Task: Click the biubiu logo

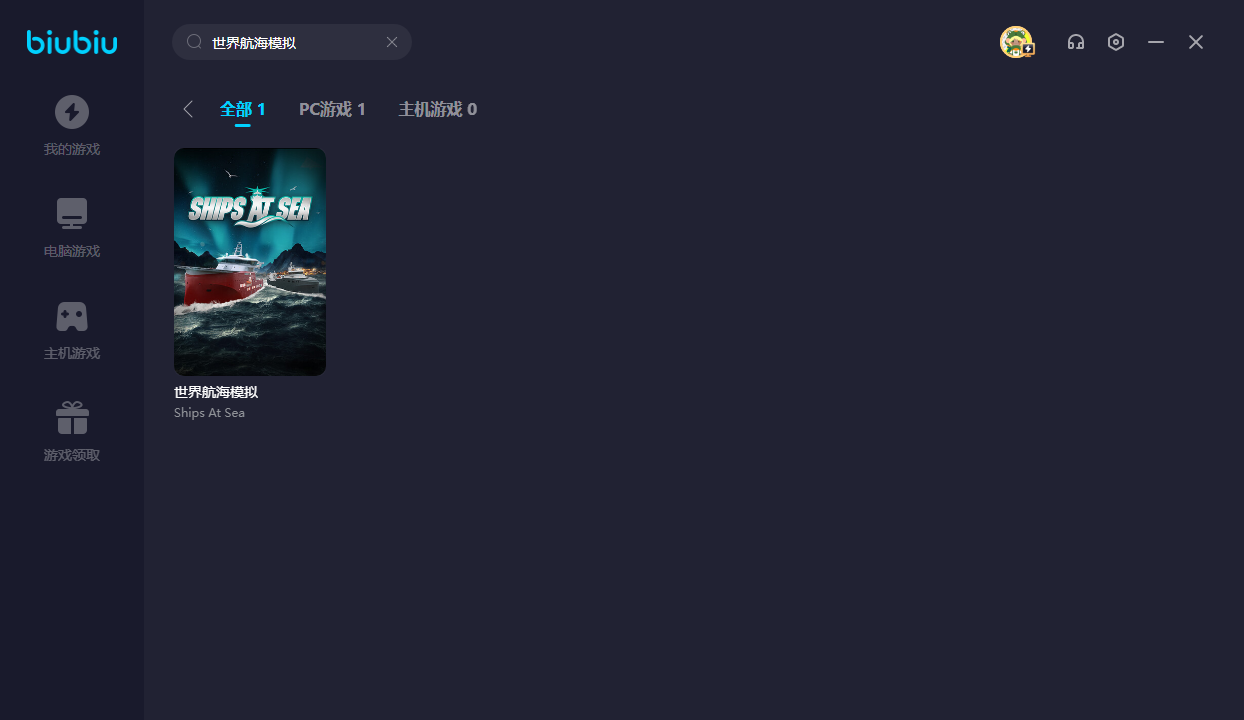Action: (72, 42)
